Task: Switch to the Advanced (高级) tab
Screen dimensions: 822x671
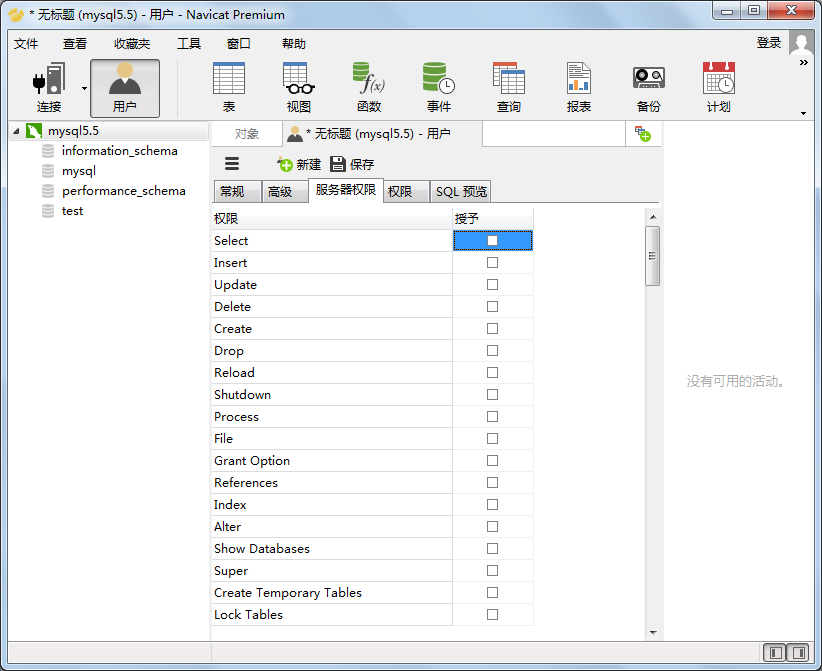Action: (285, 191)
